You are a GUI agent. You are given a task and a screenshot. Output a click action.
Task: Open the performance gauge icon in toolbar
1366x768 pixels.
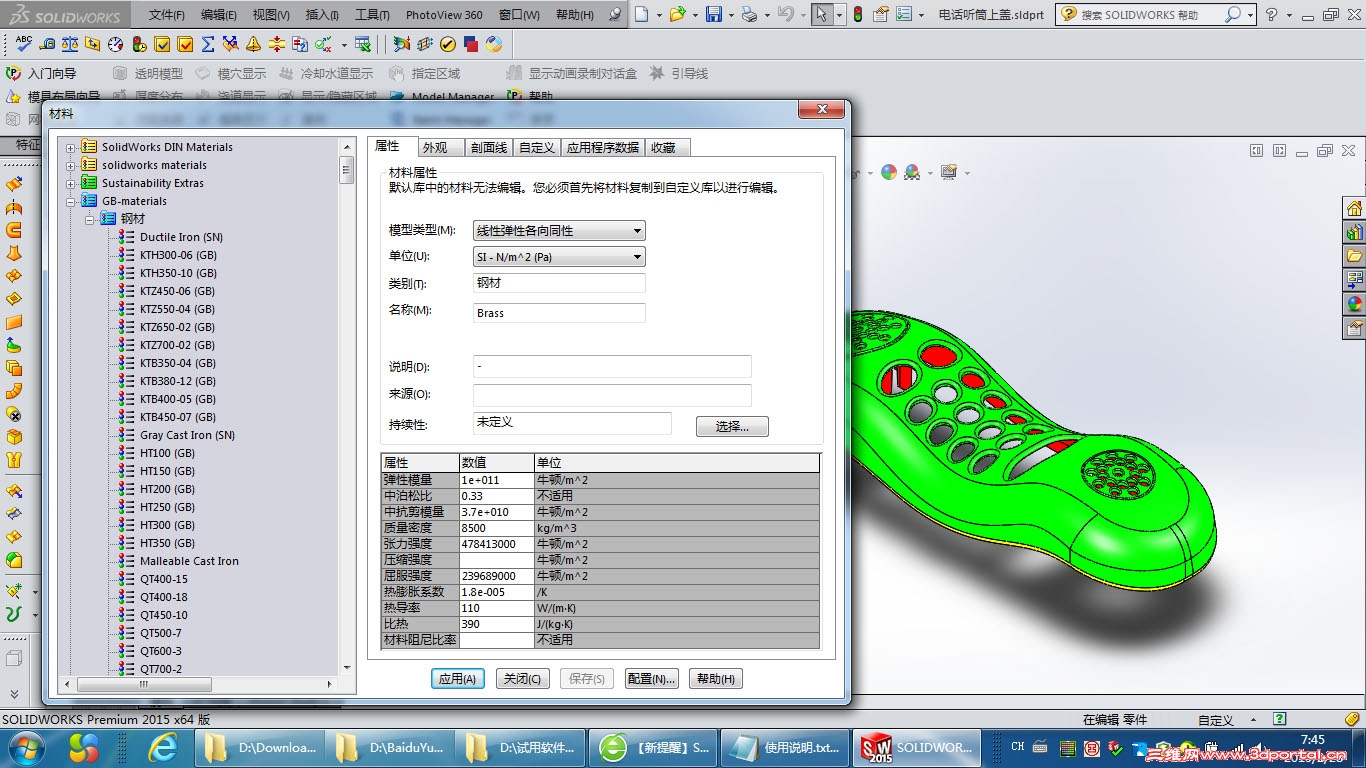click(x=116, y=44)
